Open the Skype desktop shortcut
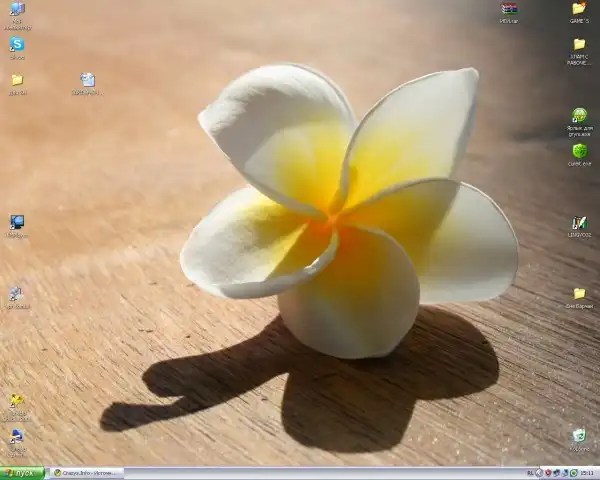 [17, 45]
